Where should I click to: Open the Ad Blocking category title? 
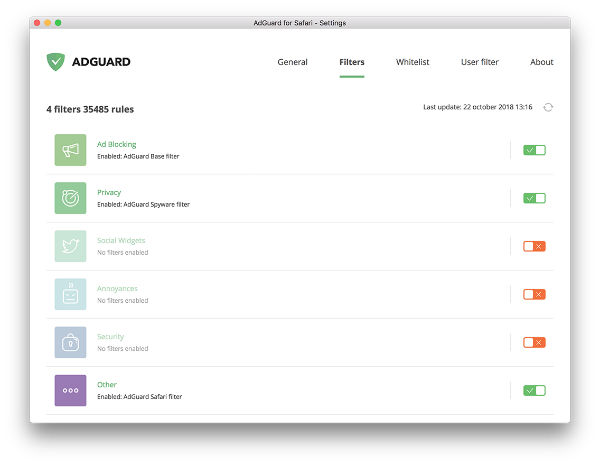(x=116, y=144)
